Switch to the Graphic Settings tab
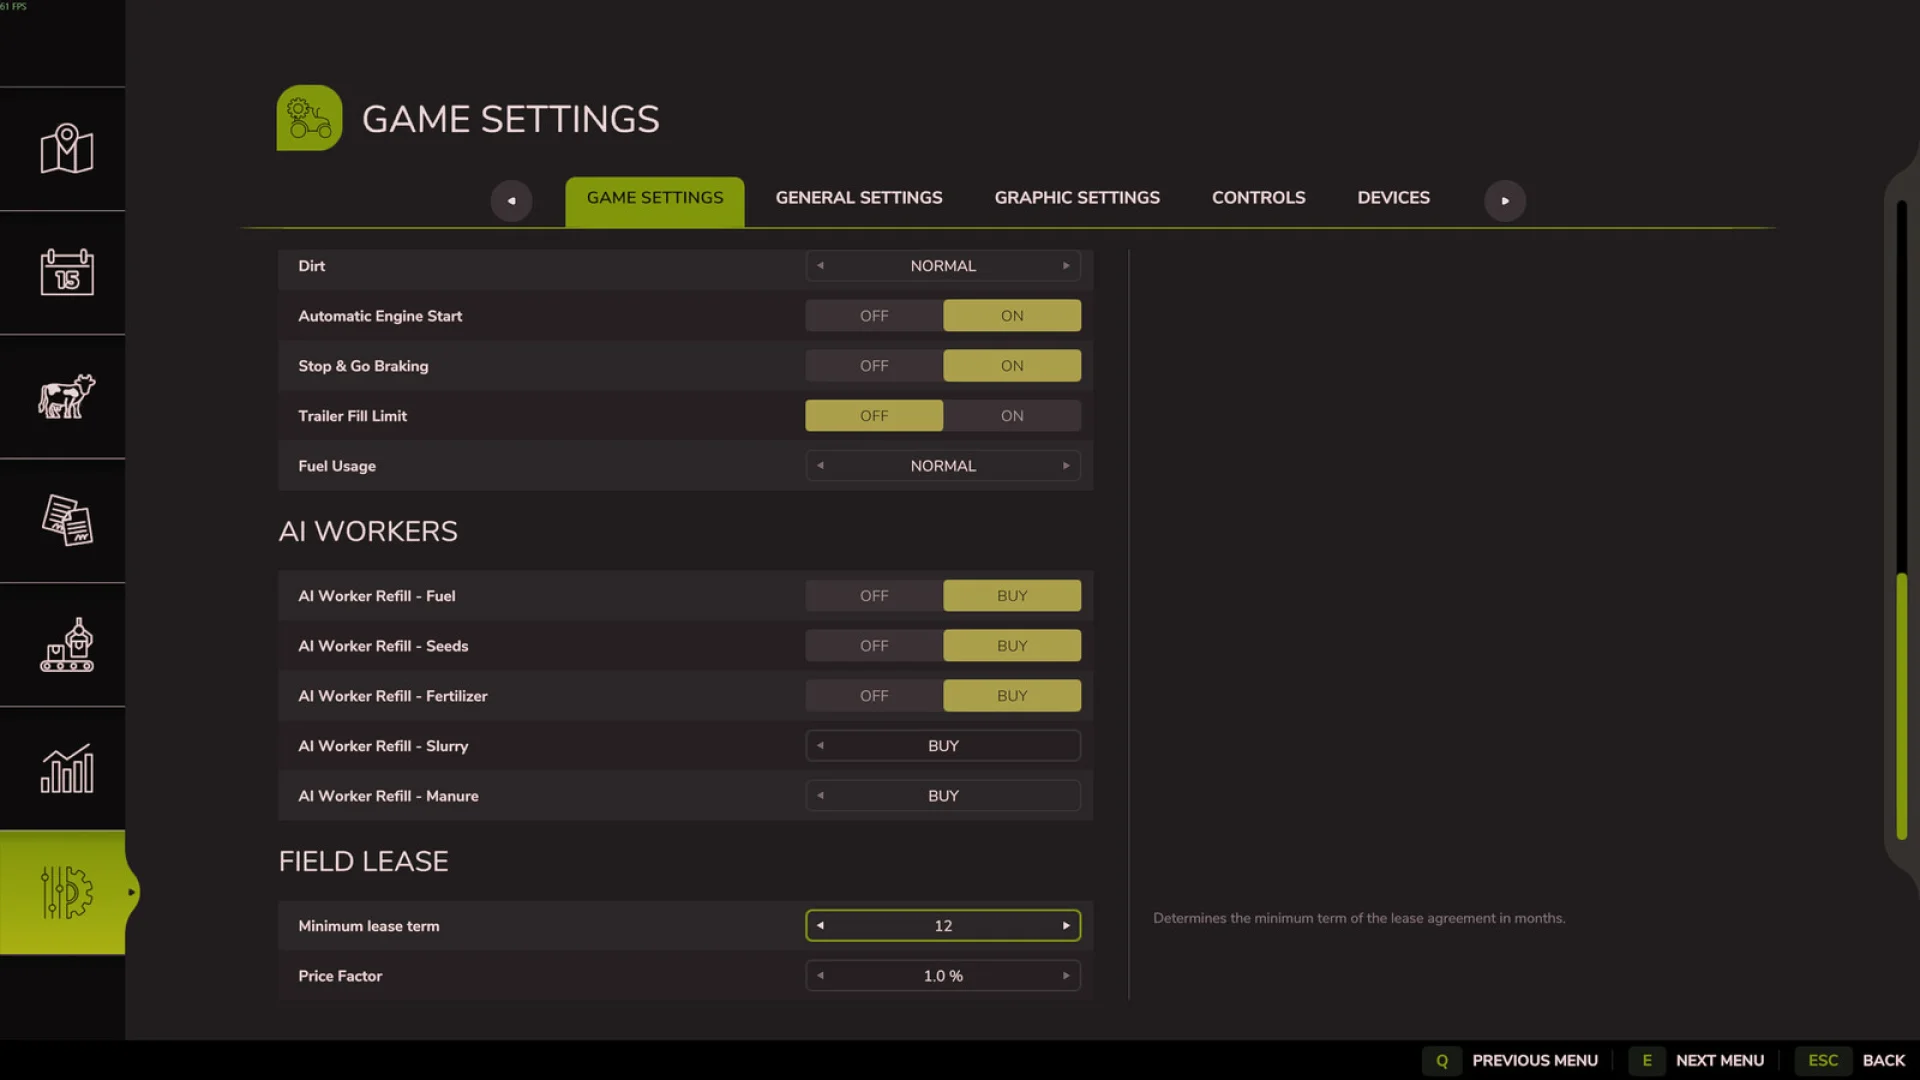This screenshot has width=1920, height=1080. click(1076, 197)
